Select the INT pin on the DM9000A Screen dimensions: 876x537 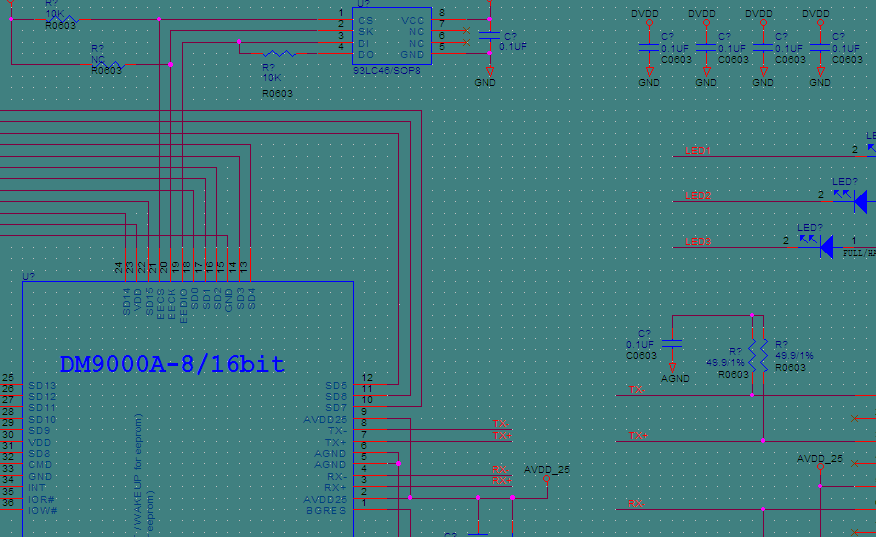point(37,487)
